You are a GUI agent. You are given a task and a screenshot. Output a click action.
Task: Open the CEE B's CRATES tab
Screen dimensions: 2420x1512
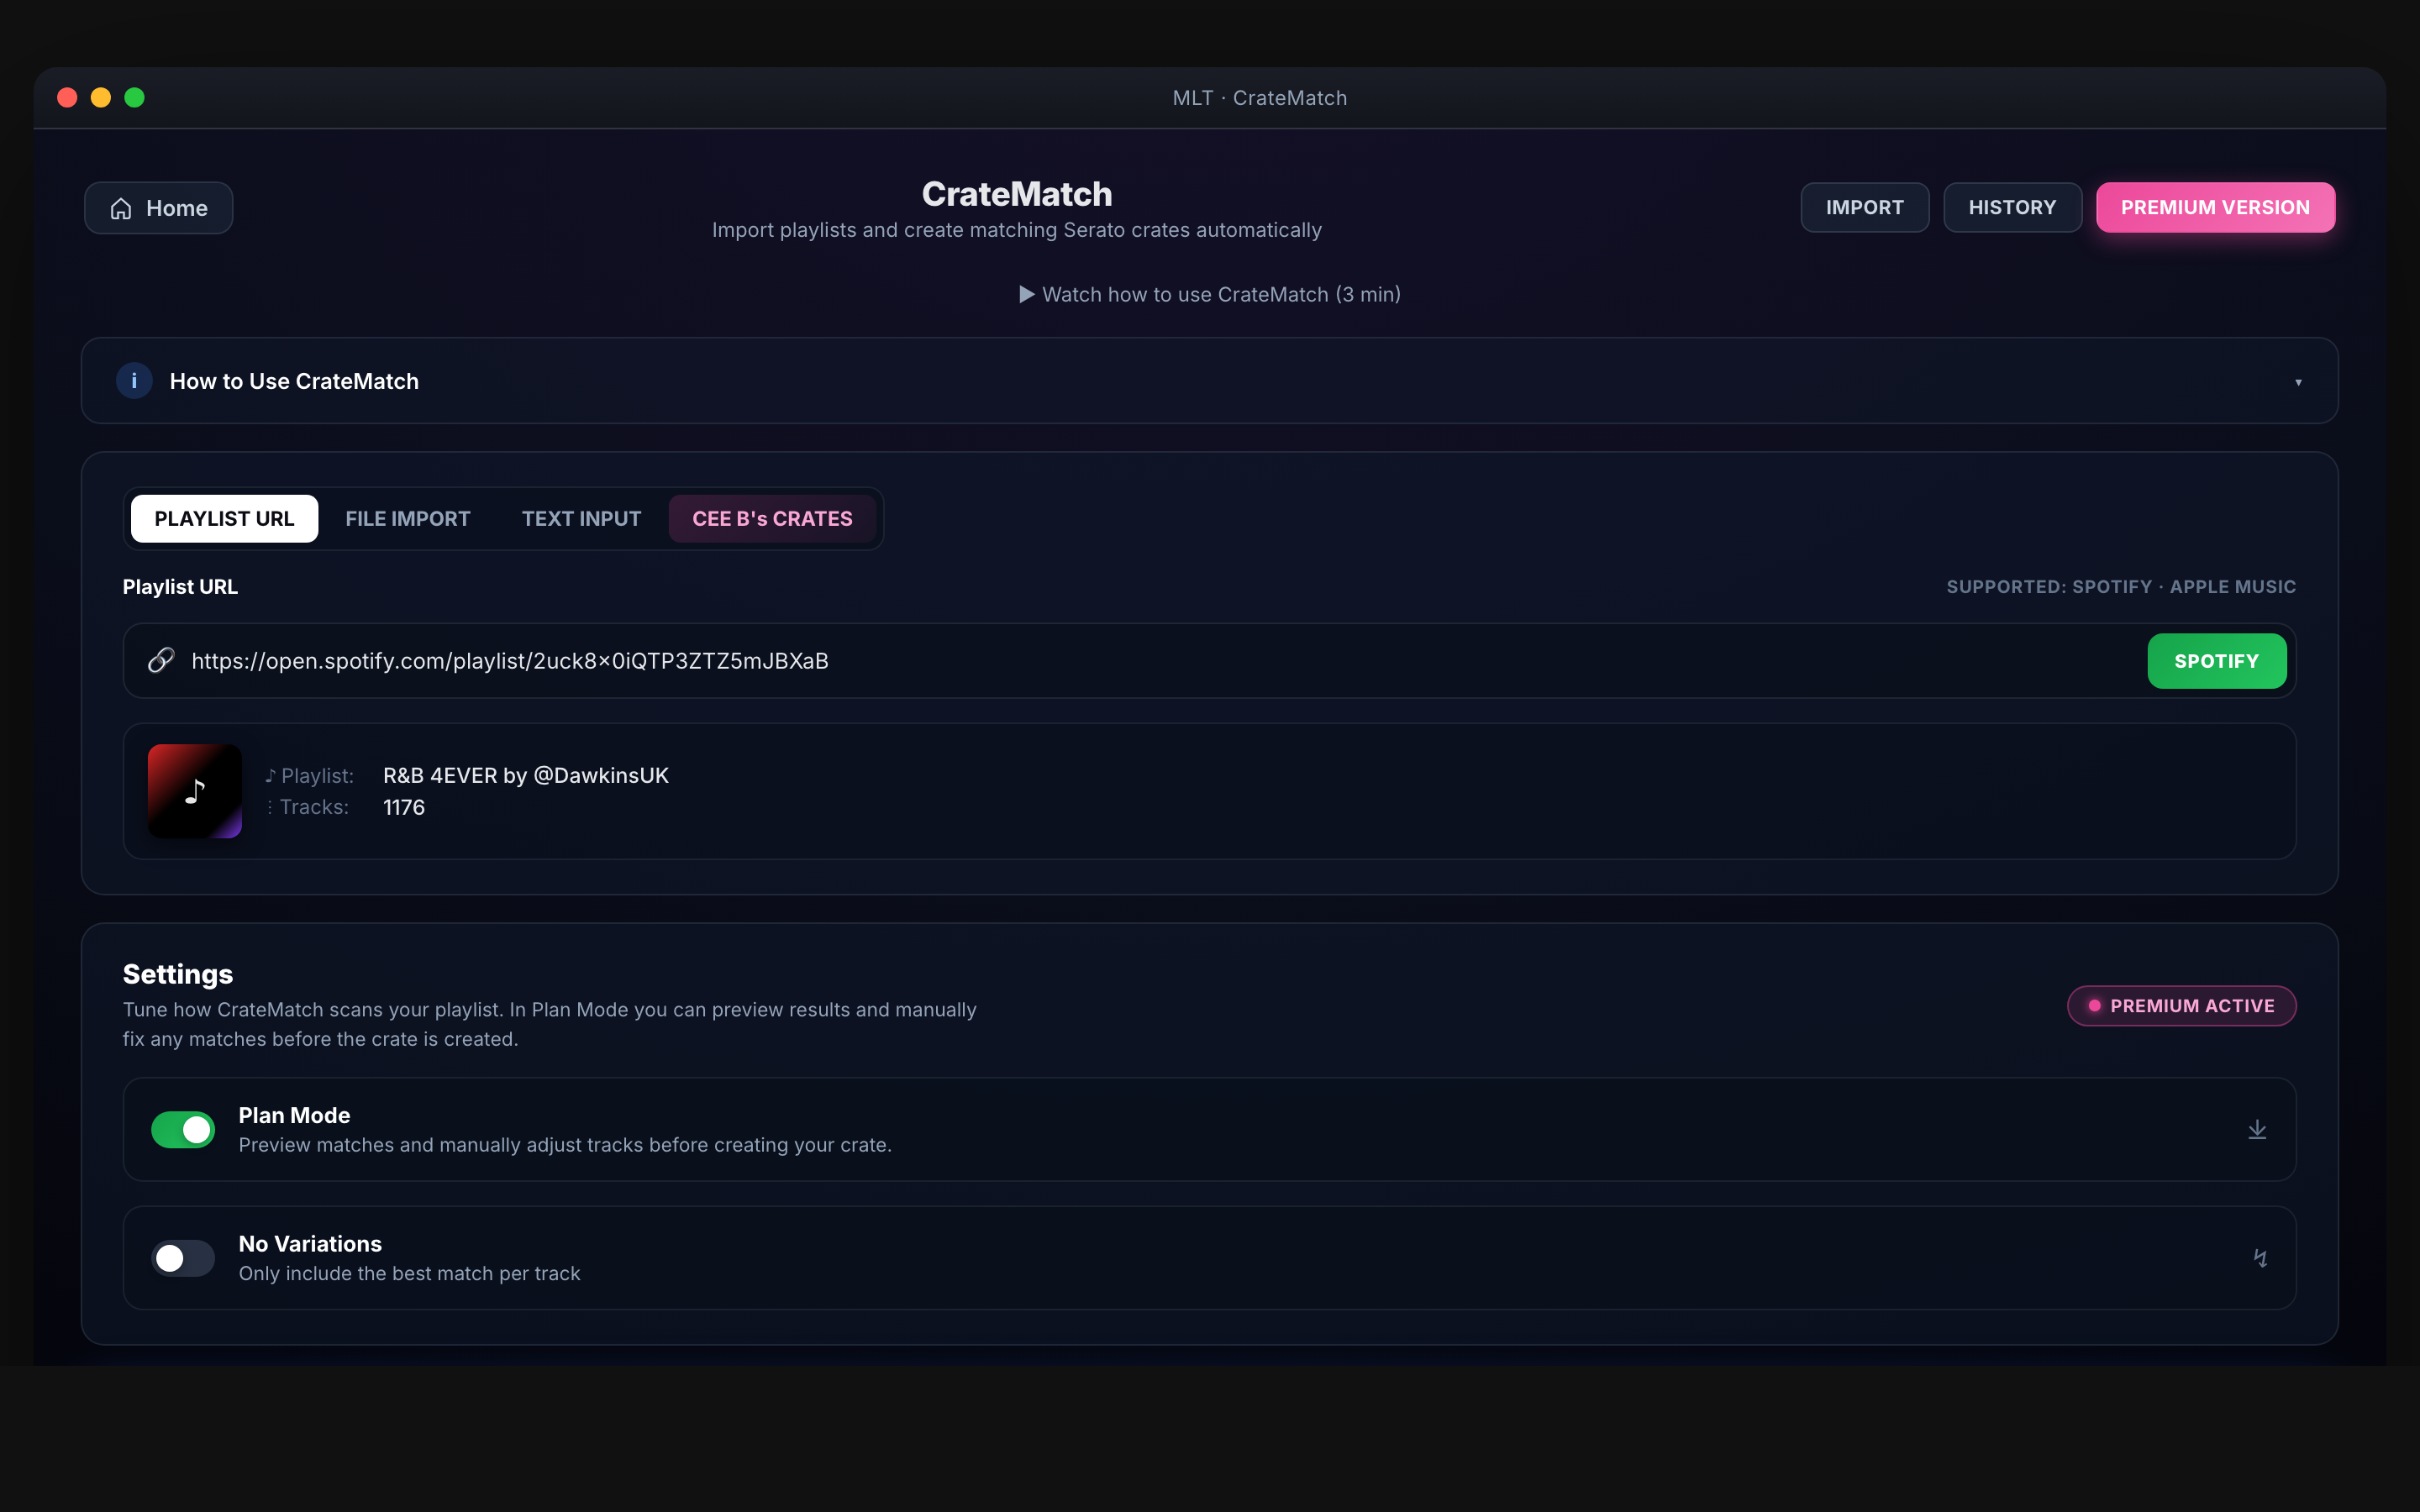click(772, 518)
